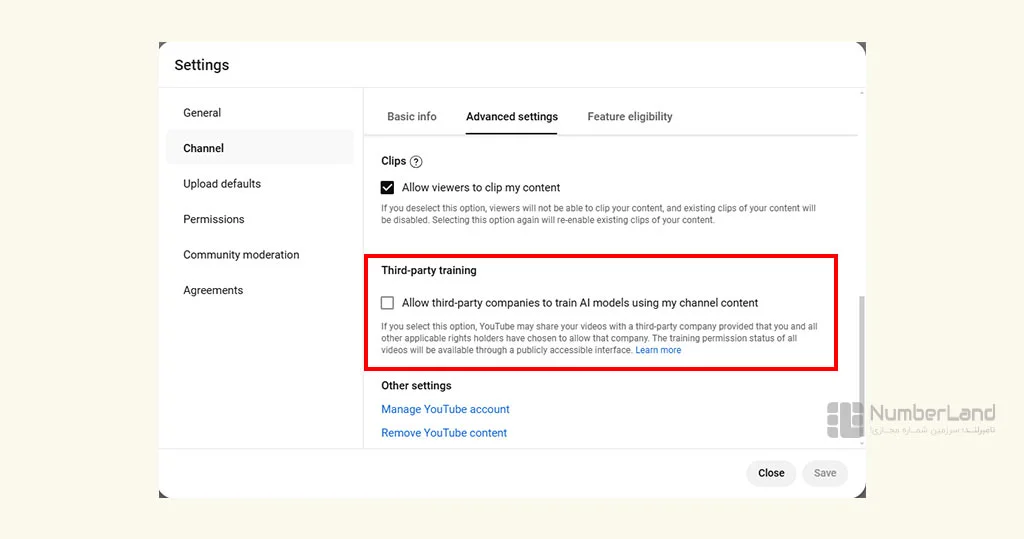
Task: Open the Feature eligibility tab
Action: click(x=630, y=116)
